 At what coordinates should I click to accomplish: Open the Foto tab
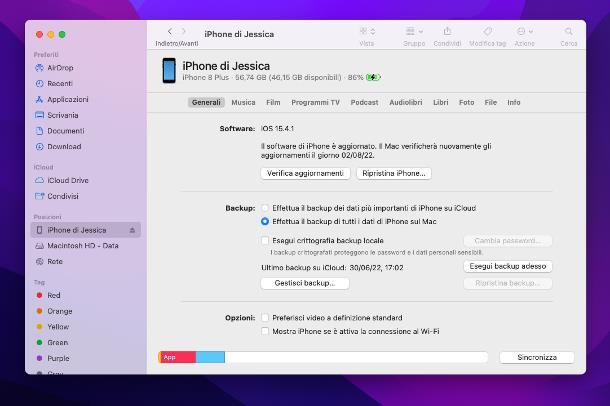pos(466,102)
